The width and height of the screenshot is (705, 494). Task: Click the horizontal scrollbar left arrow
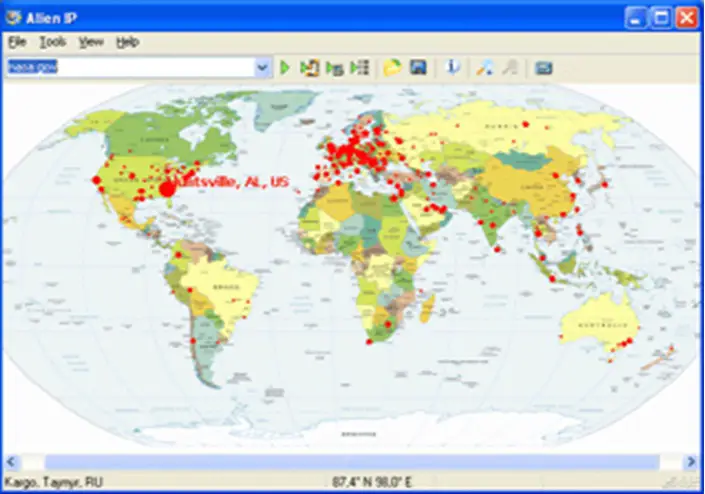click(12, 462)
